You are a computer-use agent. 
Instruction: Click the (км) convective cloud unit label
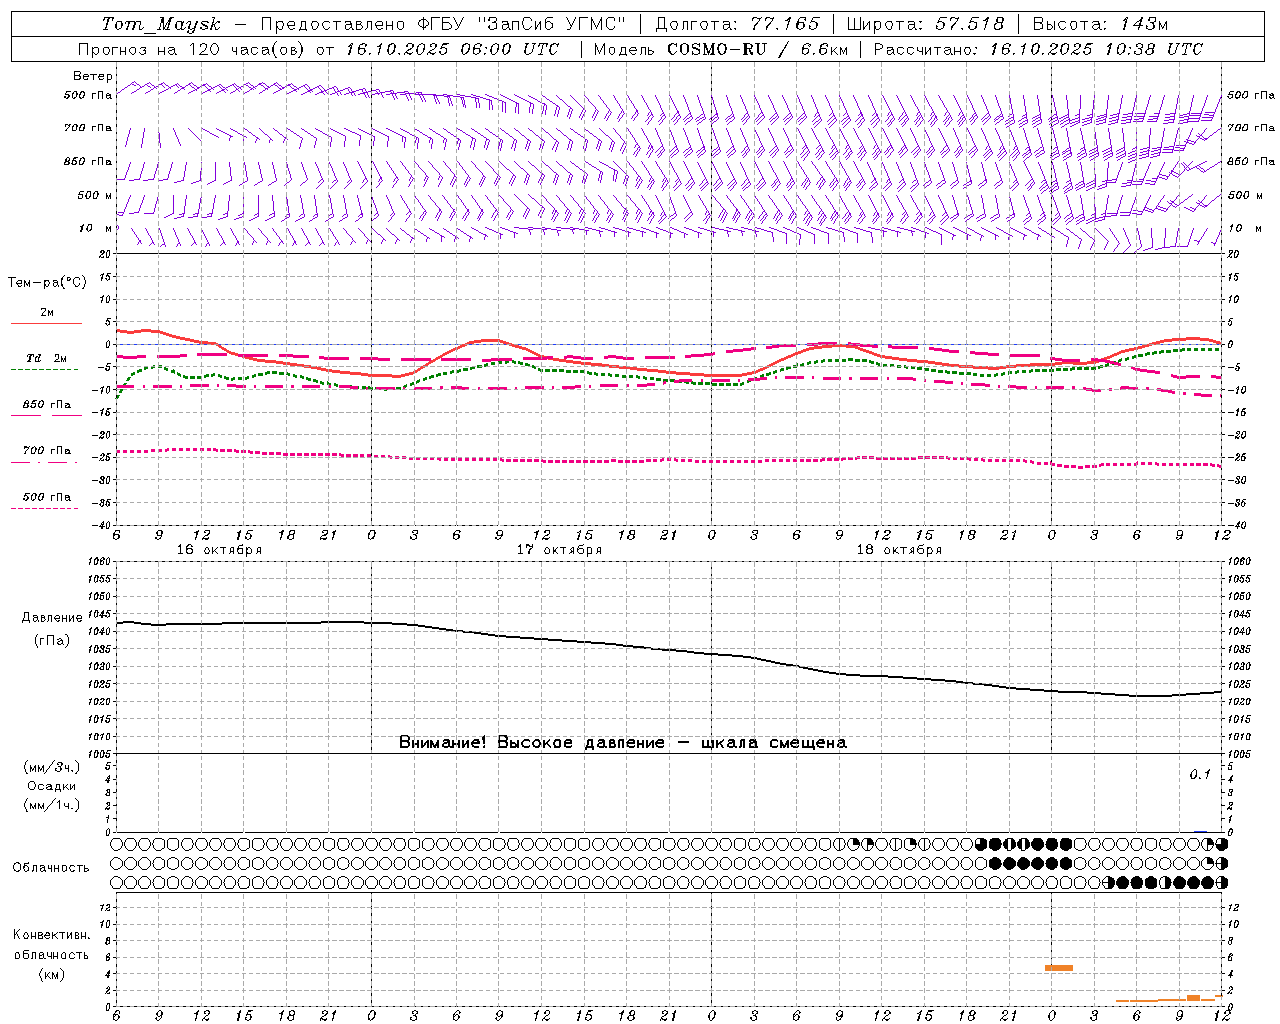[x=52, y=974]
